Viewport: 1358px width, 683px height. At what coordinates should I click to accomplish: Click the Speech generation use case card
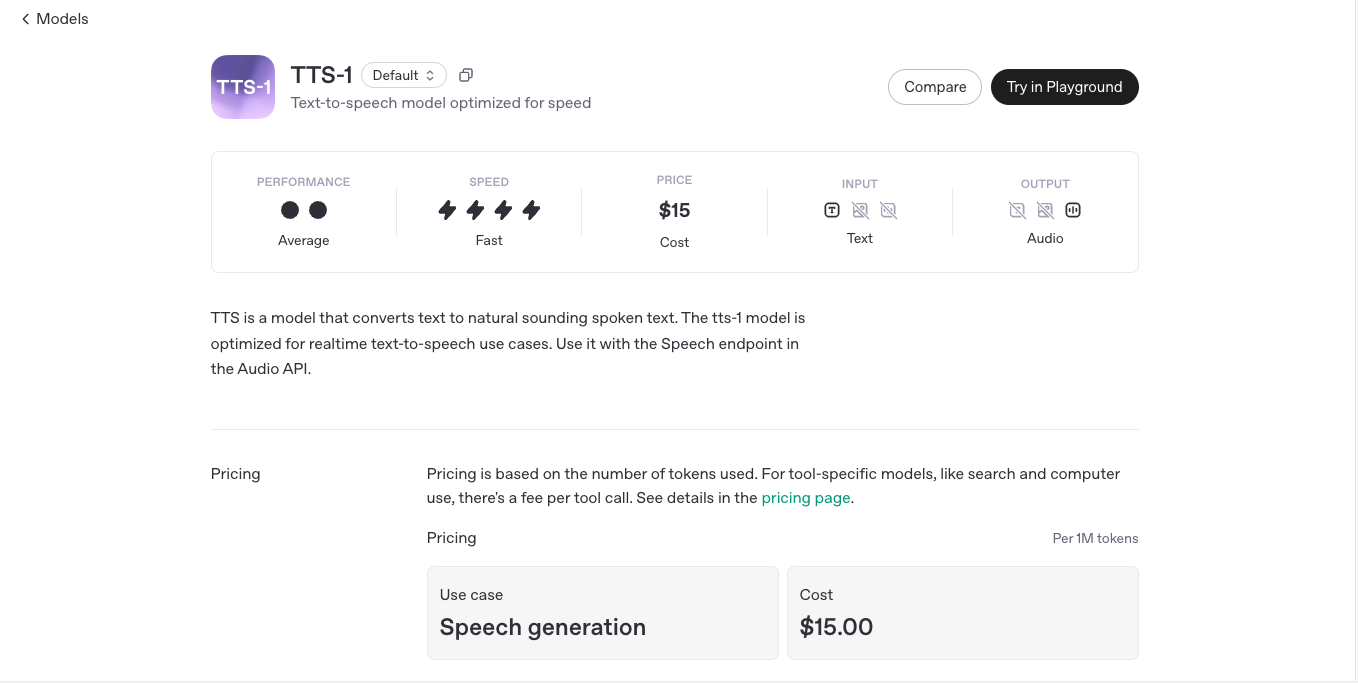[x=602, y=613]
